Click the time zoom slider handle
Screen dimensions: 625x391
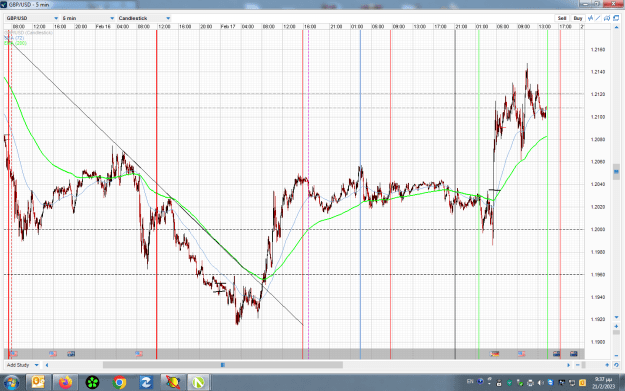coord(584,365)
